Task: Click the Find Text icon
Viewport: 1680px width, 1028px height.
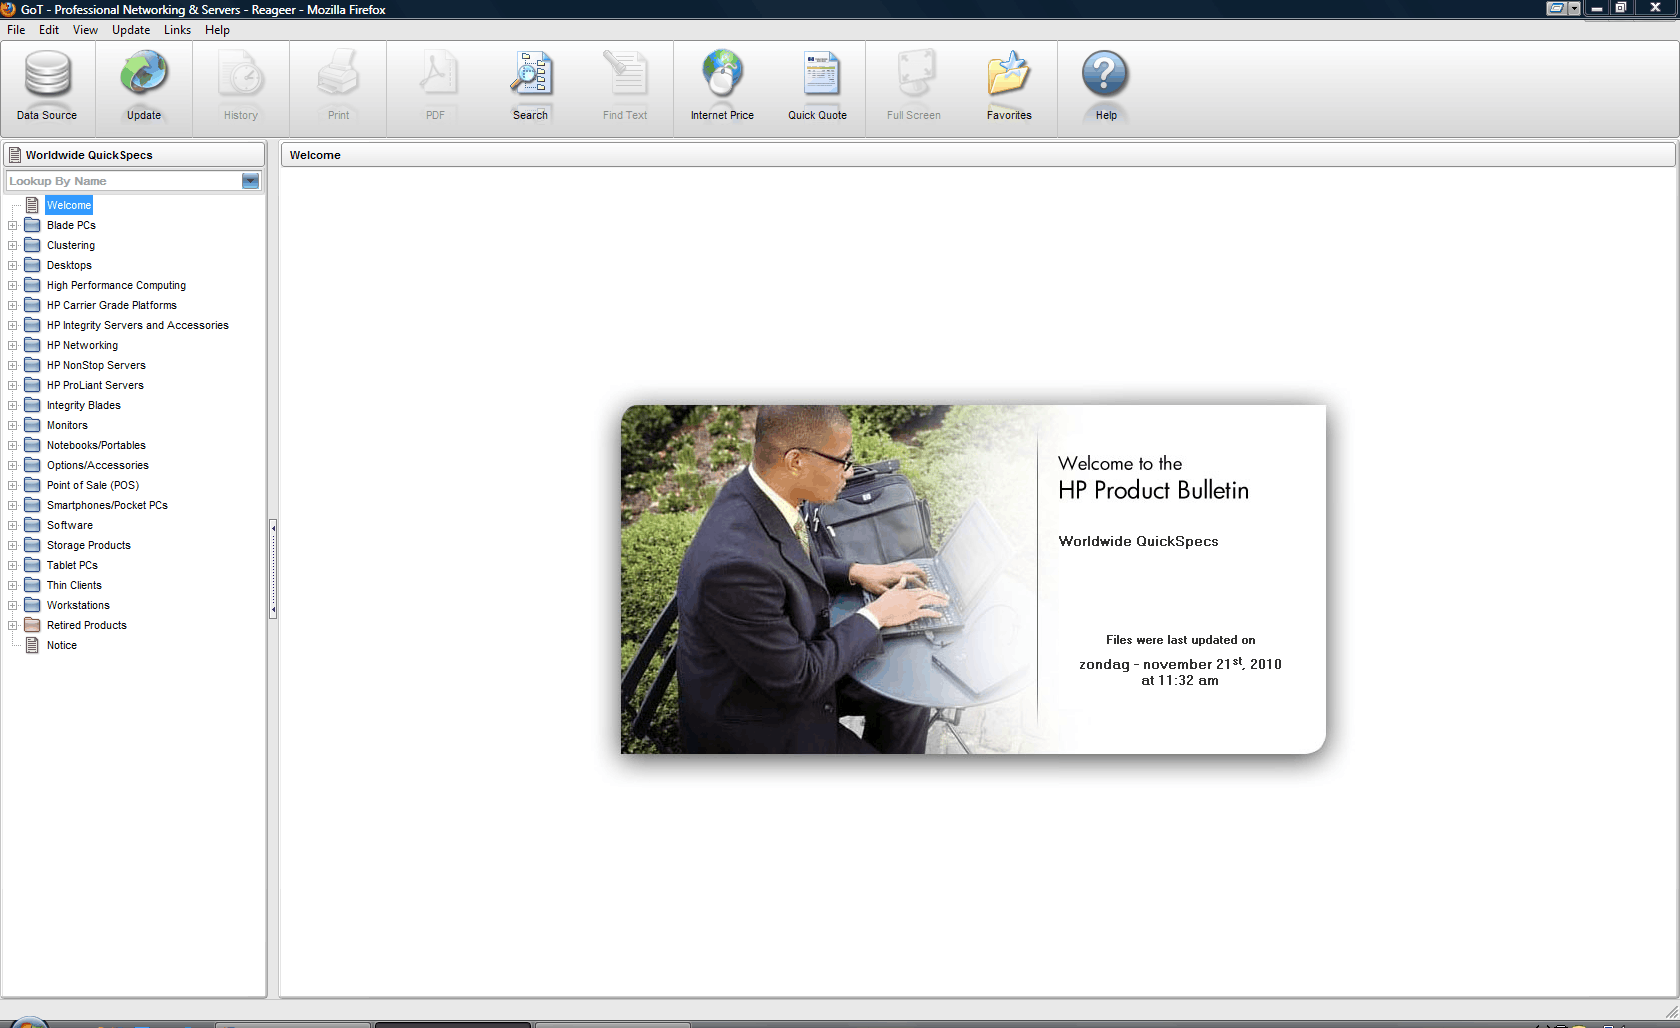Action: (x=625, y=75)
